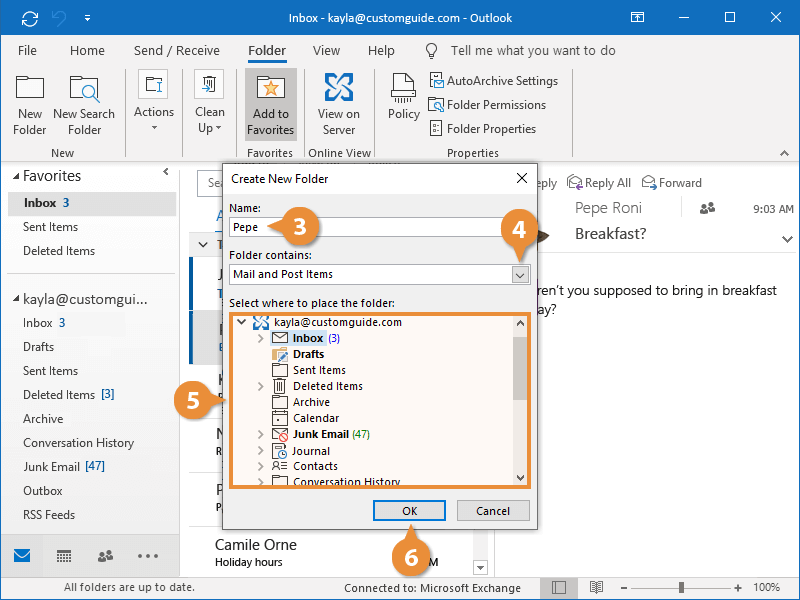Image resolution: width=800 pixels, height=600 pixels.
Task: Click the Tell me what you want to do box
Action: (533, 51)
